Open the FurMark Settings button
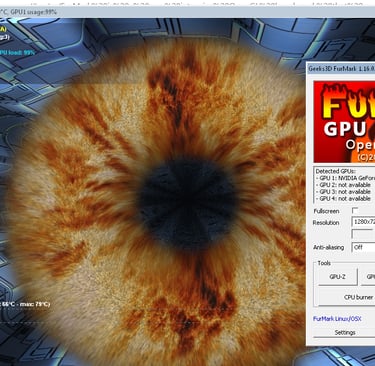This screenshot has width=375, height=366. point(344,332)
